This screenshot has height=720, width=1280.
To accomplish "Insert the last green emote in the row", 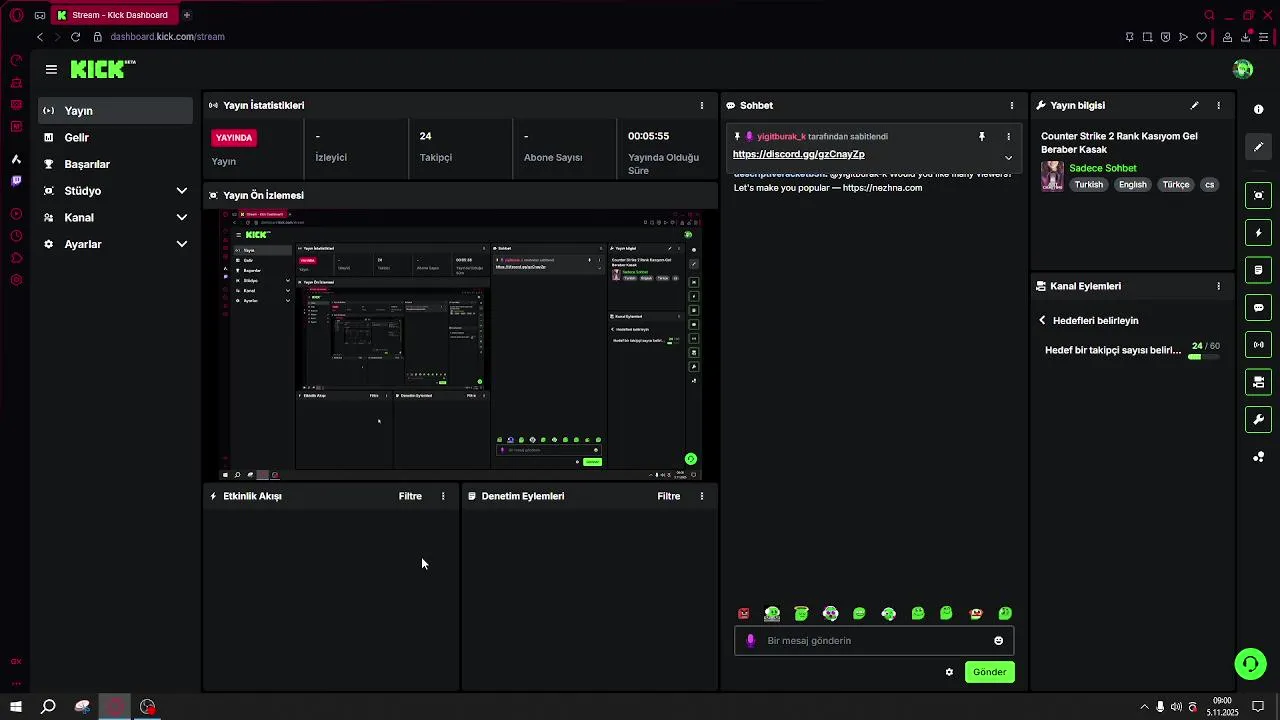I will pos(1005,613).
